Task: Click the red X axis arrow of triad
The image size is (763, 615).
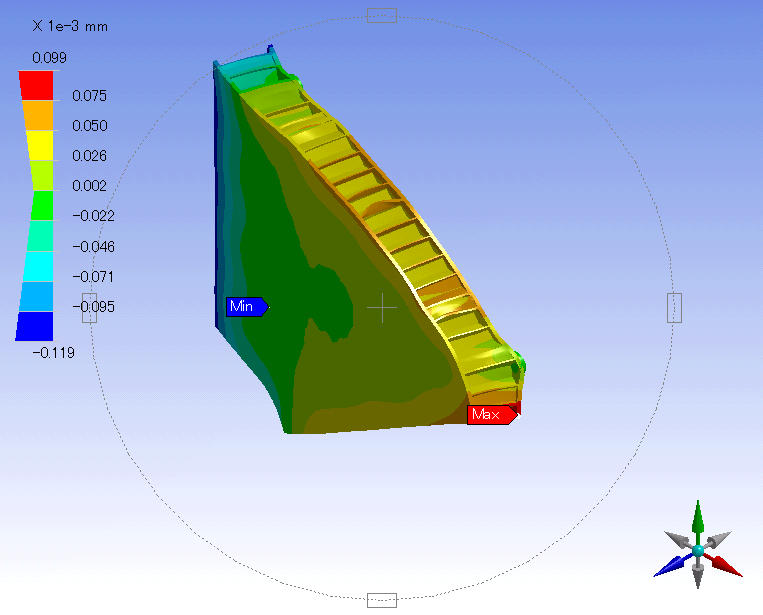Action: tap(724, 565)
